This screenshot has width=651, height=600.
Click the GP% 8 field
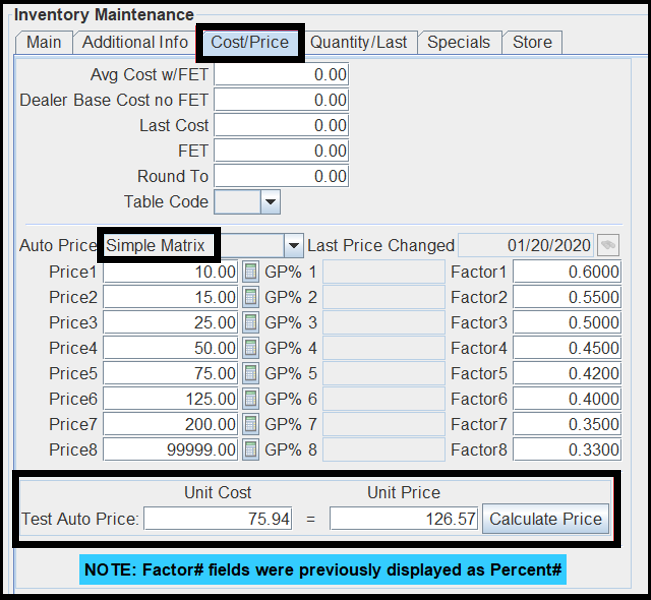tap(384, 449)
